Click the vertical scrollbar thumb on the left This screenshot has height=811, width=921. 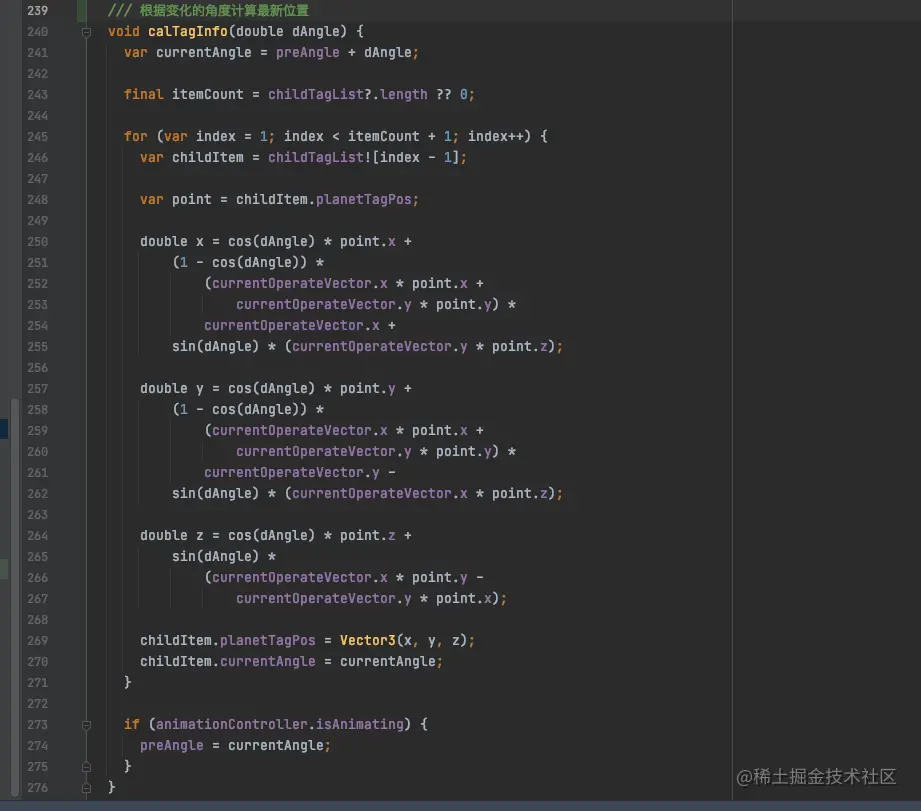click(x=15, y=596)
